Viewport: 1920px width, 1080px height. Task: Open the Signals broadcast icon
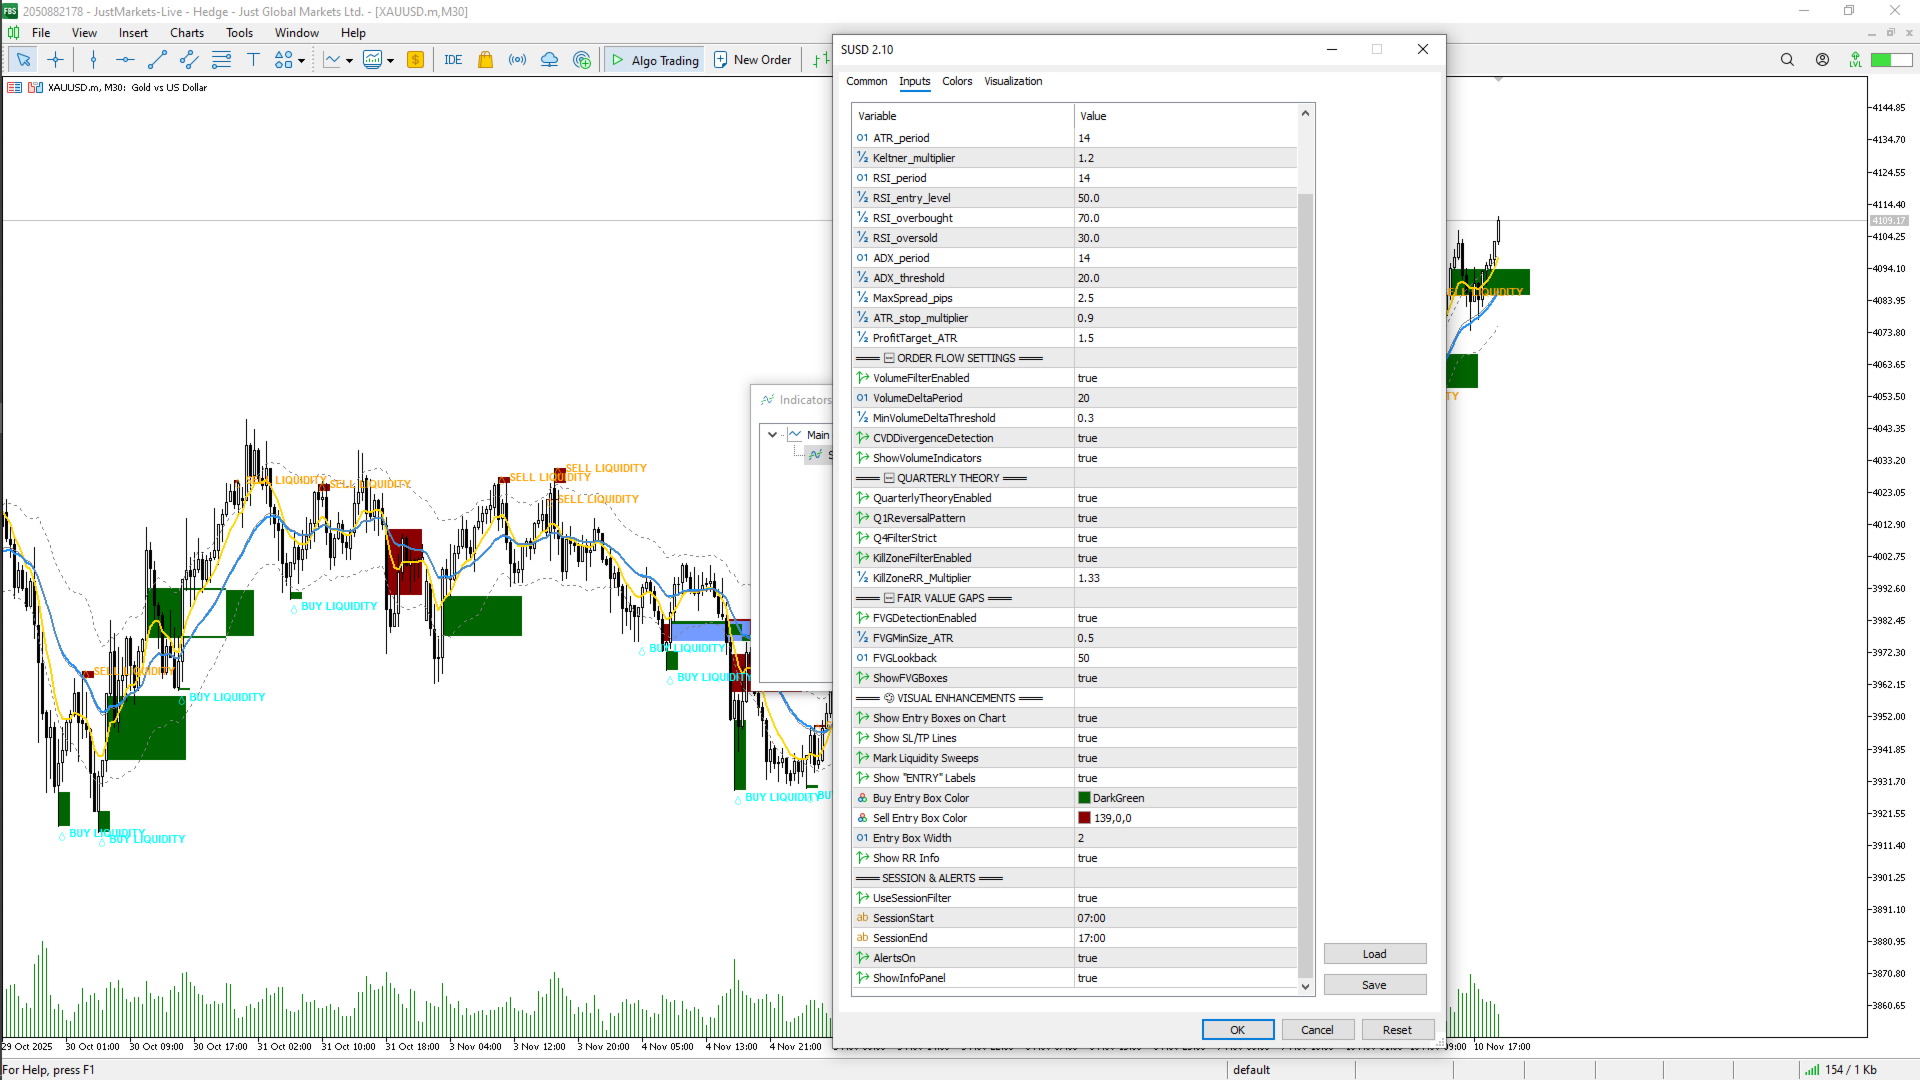tap(517, 60)
